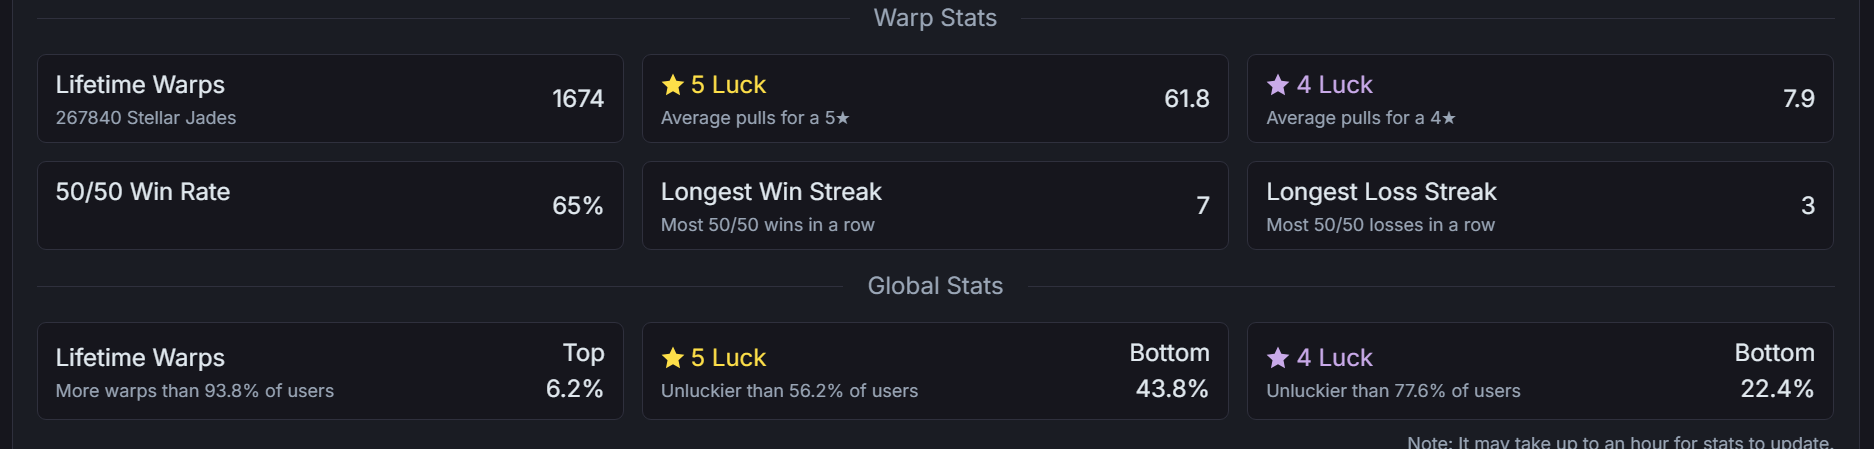
Task: Select the Bottom 22.4% four-star luck ranking
Action: click(1775, 371)
